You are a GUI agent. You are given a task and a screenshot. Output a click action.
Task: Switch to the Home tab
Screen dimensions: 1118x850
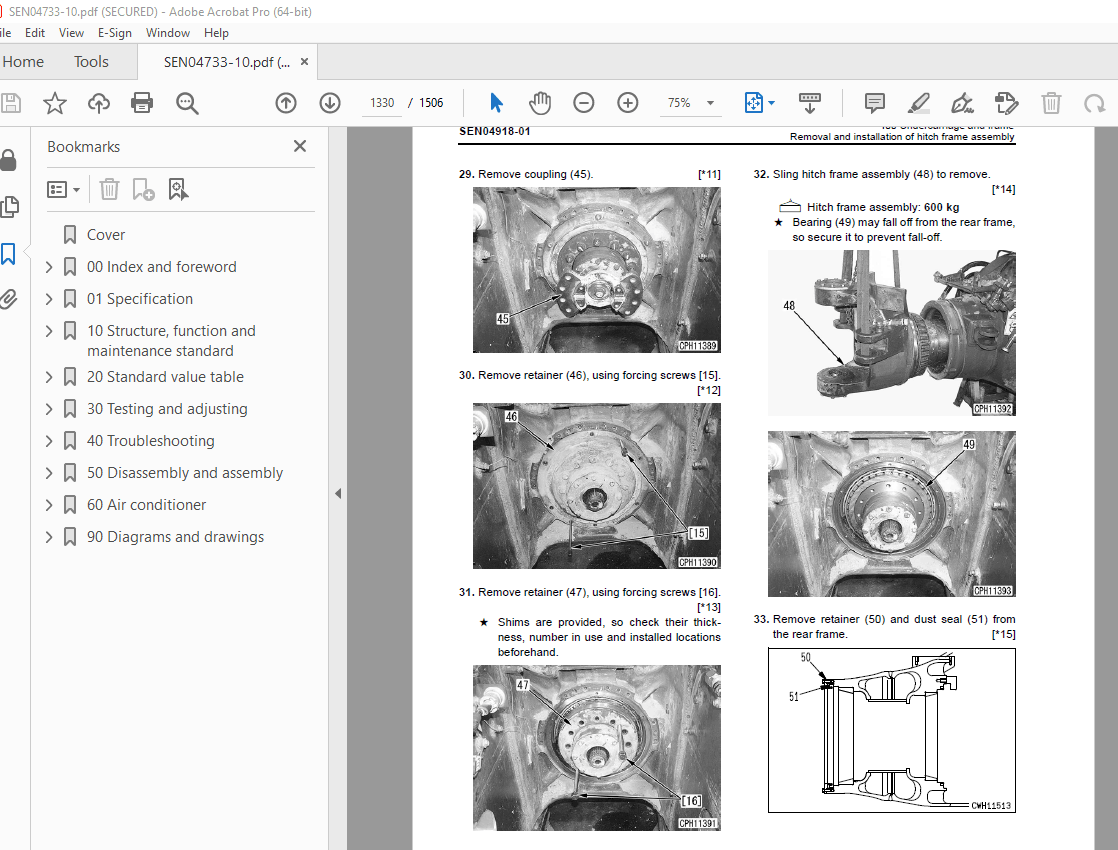(x=24, y=61)
